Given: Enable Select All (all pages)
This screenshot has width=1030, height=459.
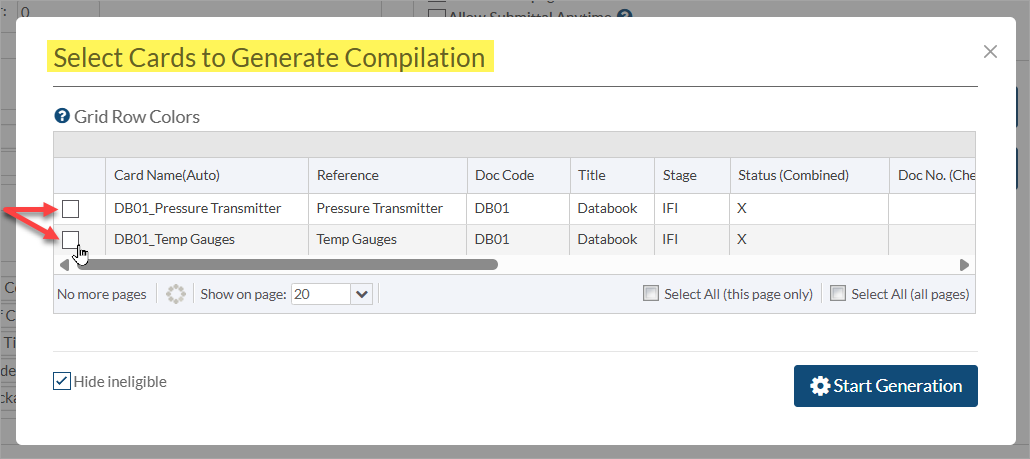Looking at the screenshot, I should pos(838,294).
